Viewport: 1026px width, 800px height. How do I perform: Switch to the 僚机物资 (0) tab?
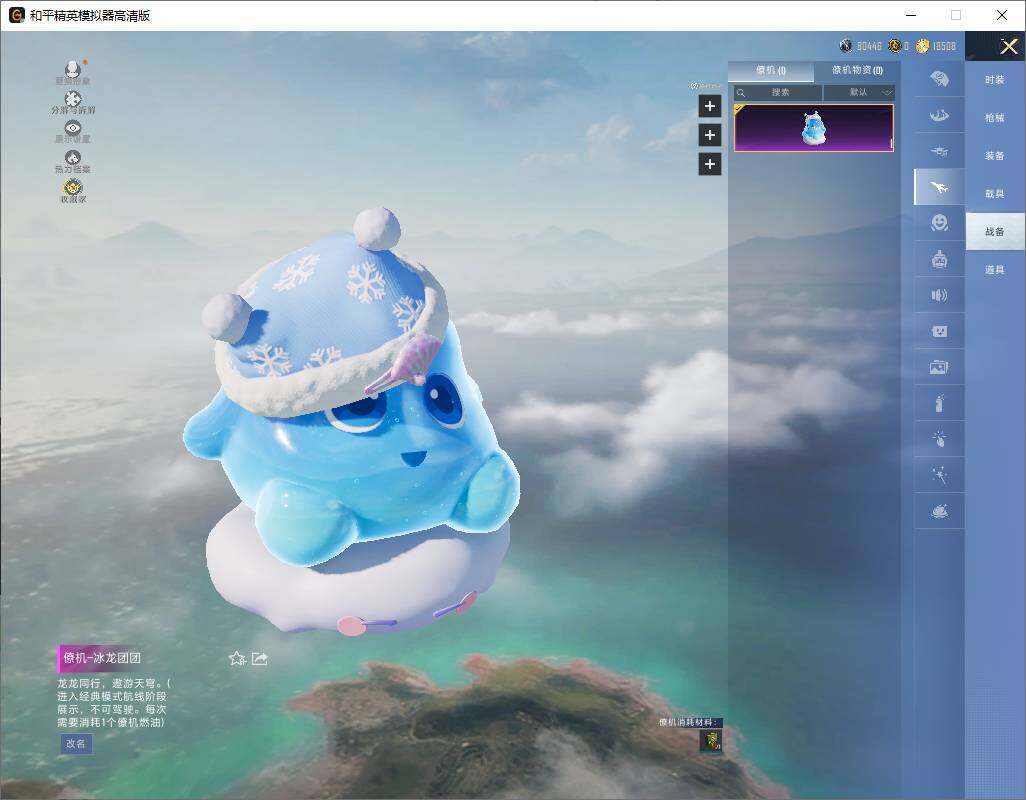coord(857,70)
